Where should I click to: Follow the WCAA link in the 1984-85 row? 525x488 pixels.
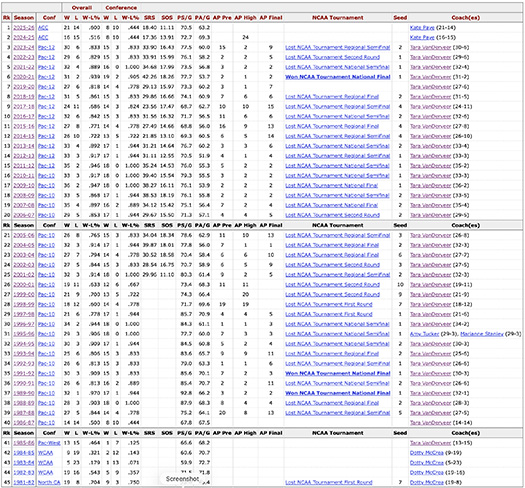pos(45,452)
